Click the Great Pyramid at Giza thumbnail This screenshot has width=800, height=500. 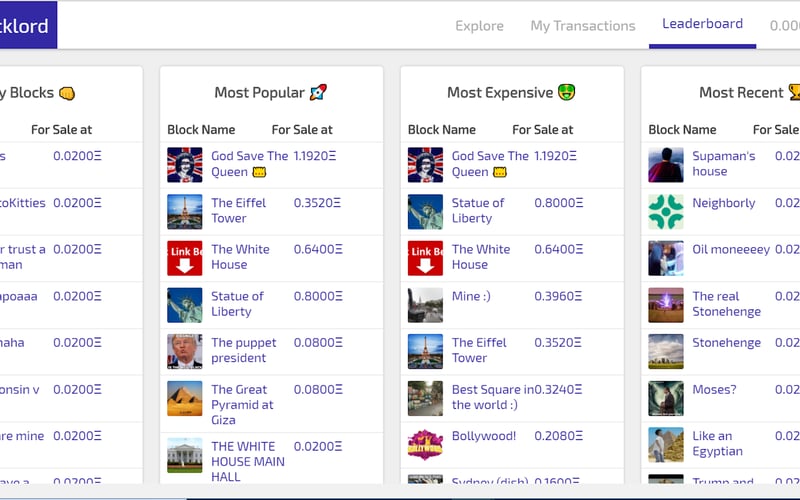point(185,398)
